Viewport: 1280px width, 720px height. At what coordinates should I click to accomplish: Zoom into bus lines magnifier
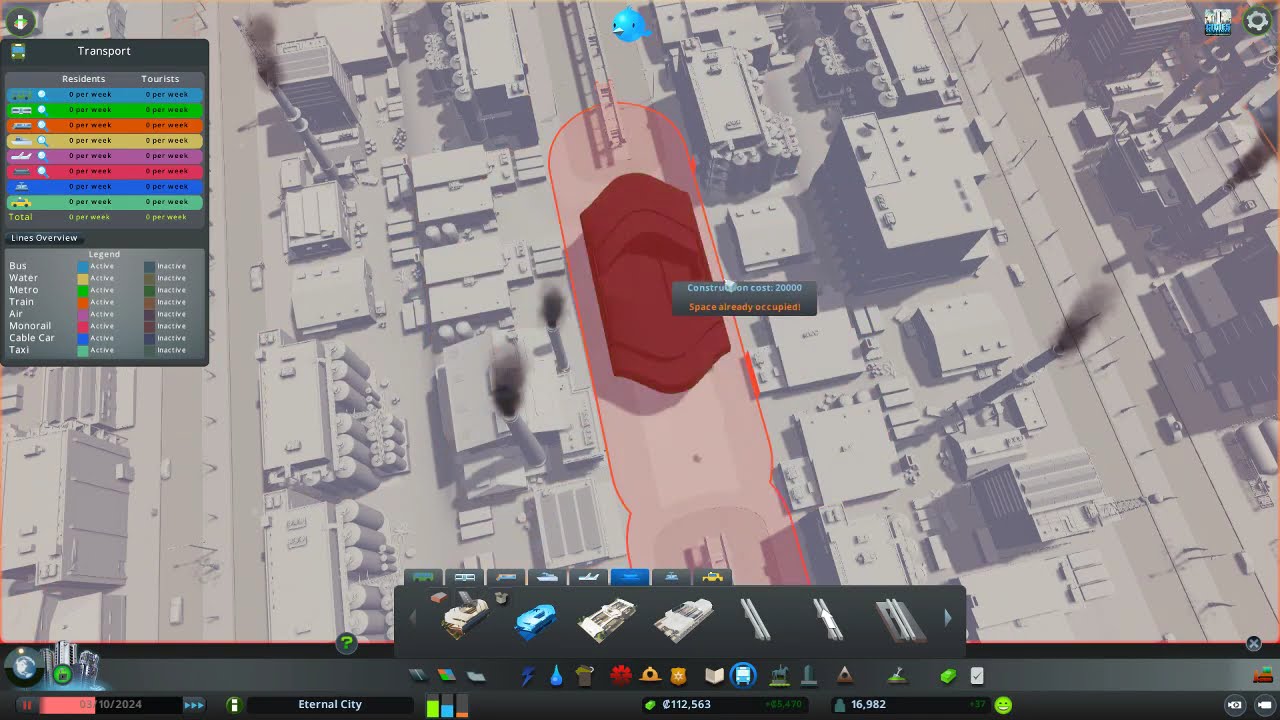coord(42,94)
